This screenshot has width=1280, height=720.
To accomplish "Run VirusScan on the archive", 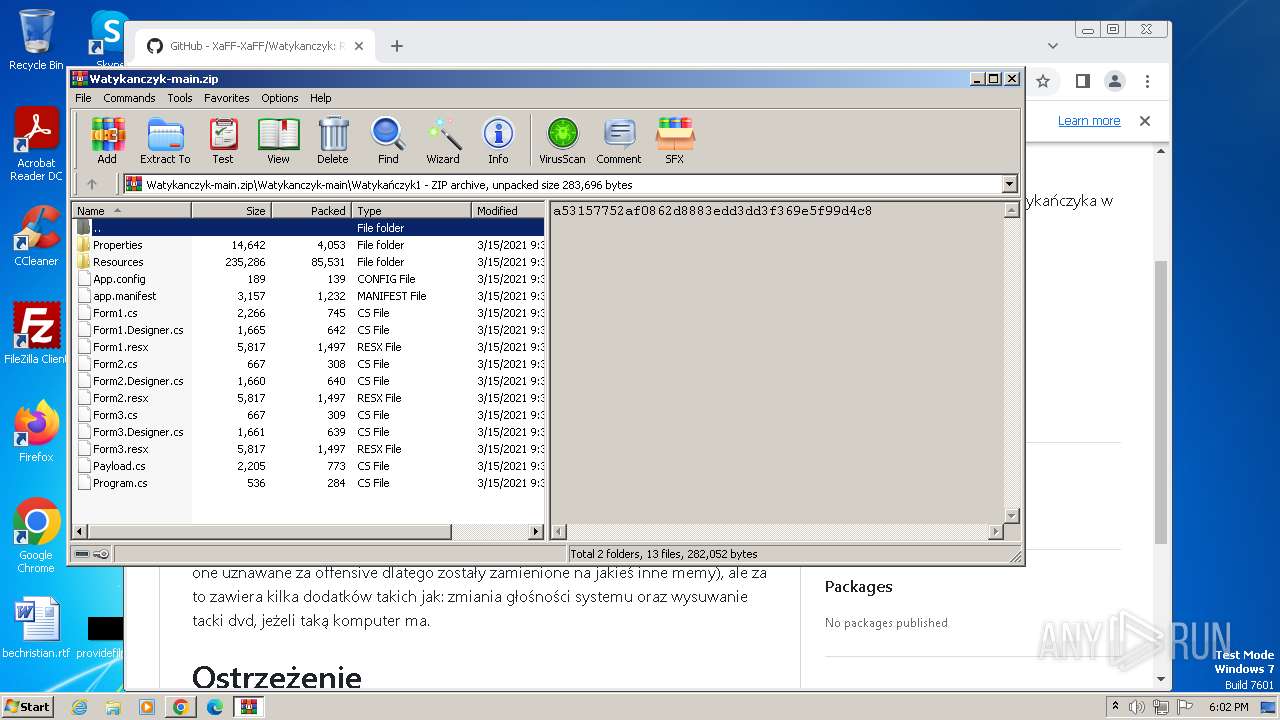I will click(562, 140).
